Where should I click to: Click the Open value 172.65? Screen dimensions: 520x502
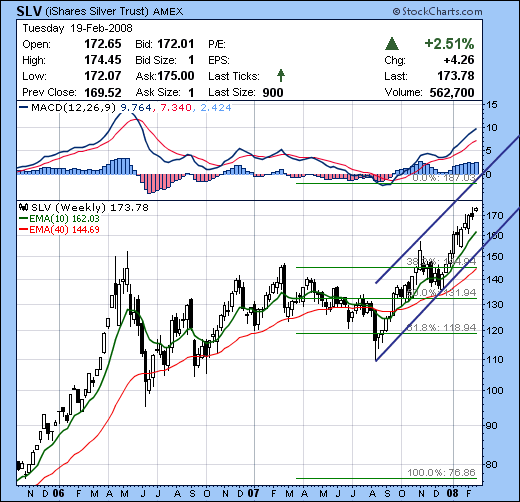(103, 44)
